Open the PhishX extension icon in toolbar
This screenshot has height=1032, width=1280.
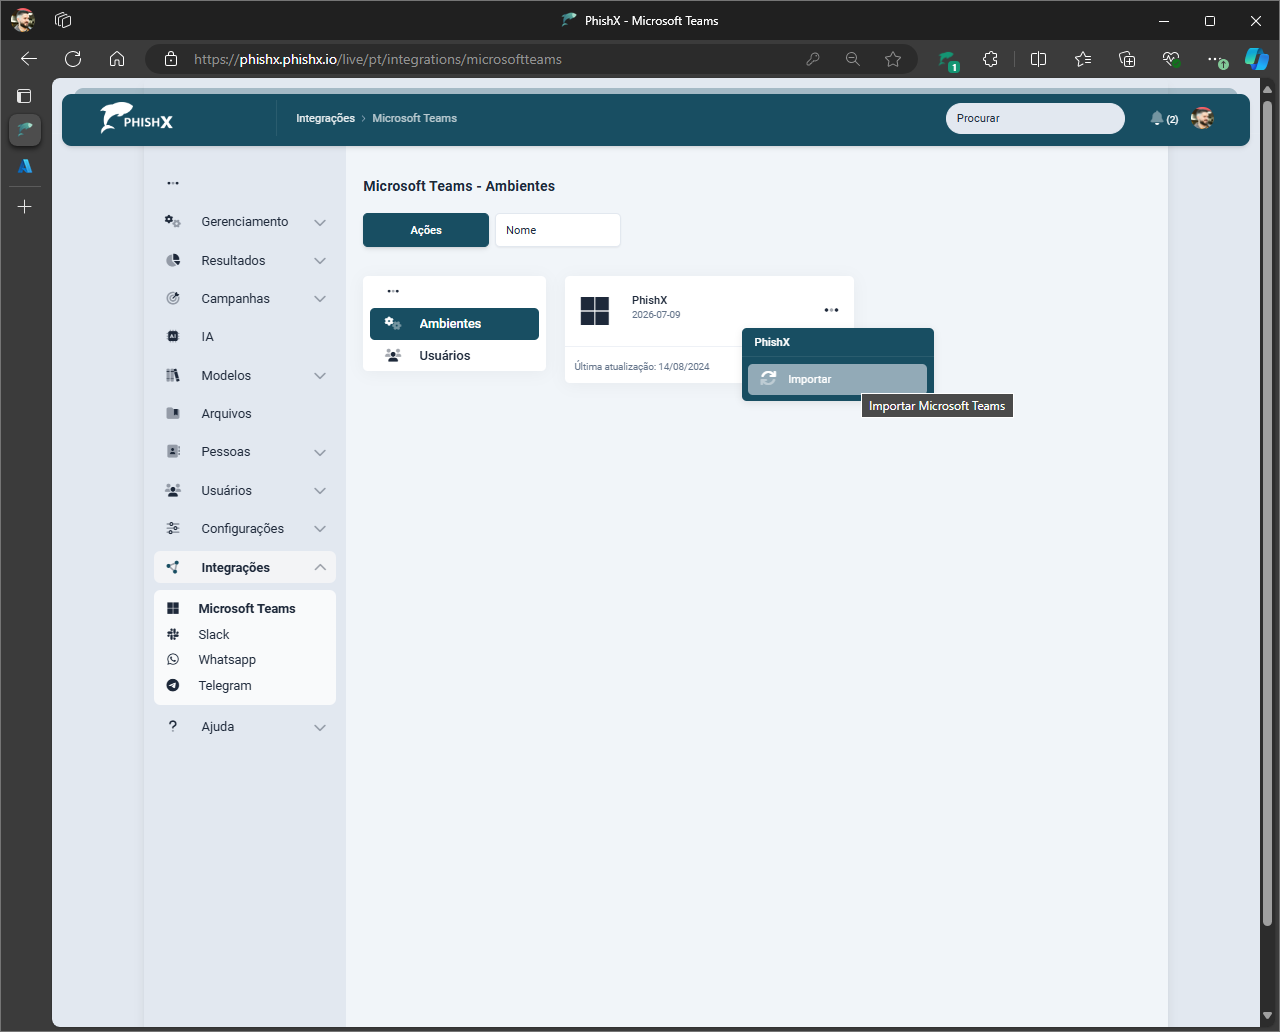coord(947,60)
